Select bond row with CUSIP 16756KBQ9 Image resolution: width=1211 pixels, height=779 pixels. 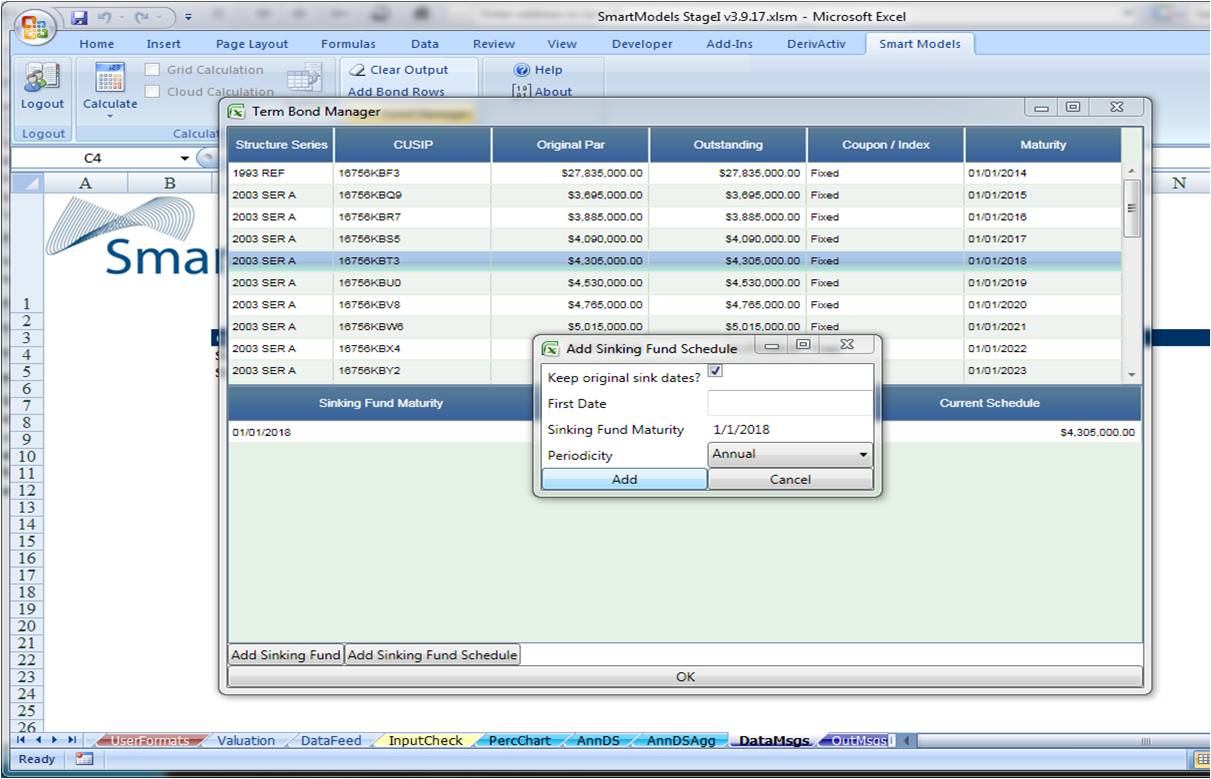pyautogui.click(x=675, y=195)
